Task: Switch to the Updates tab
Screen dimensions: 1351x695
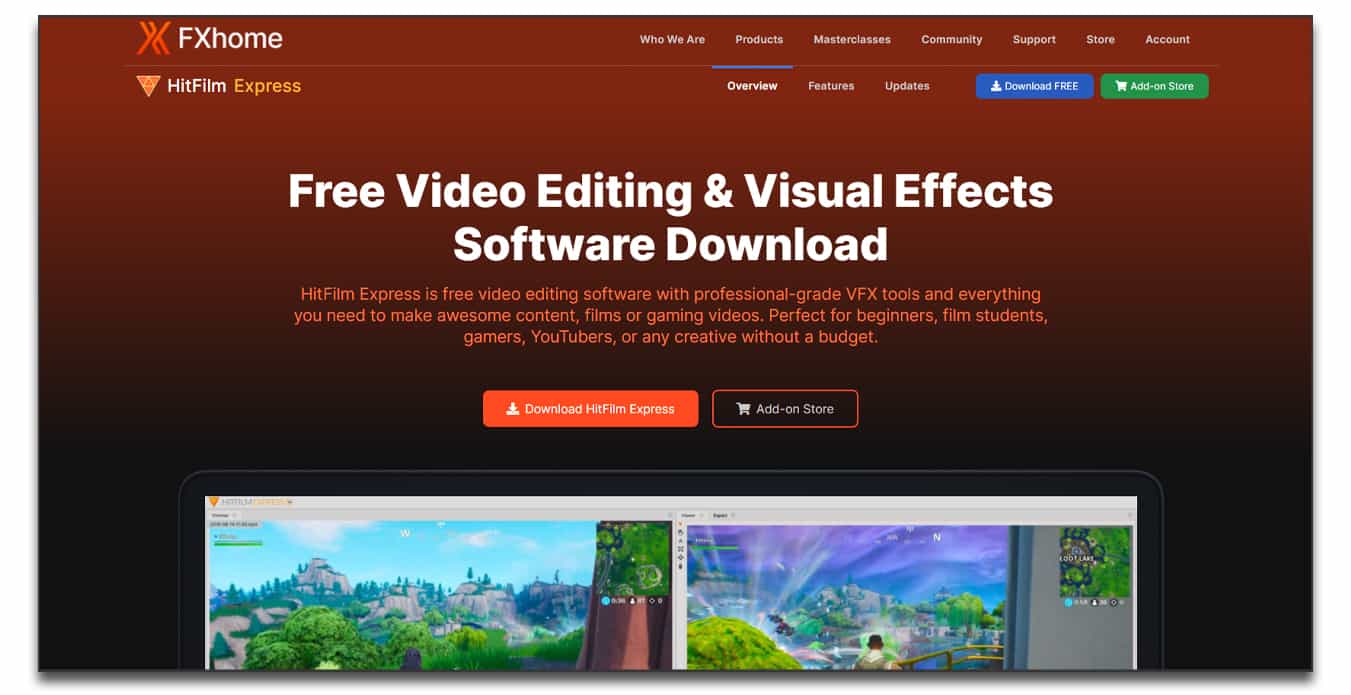Action: click(x=906, y=86)
